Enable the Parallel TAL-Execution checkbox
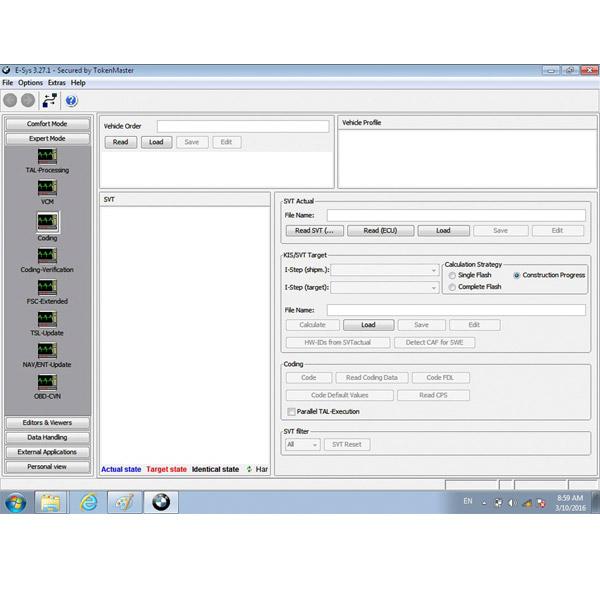 coord(291,411)
